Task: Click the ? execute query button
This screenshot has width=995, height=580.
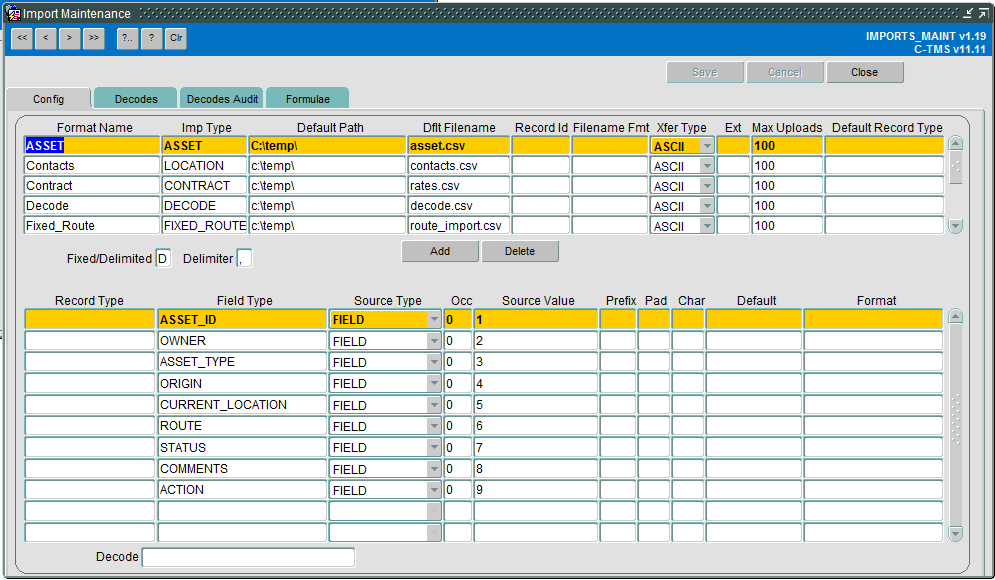Action: [152, 38]
